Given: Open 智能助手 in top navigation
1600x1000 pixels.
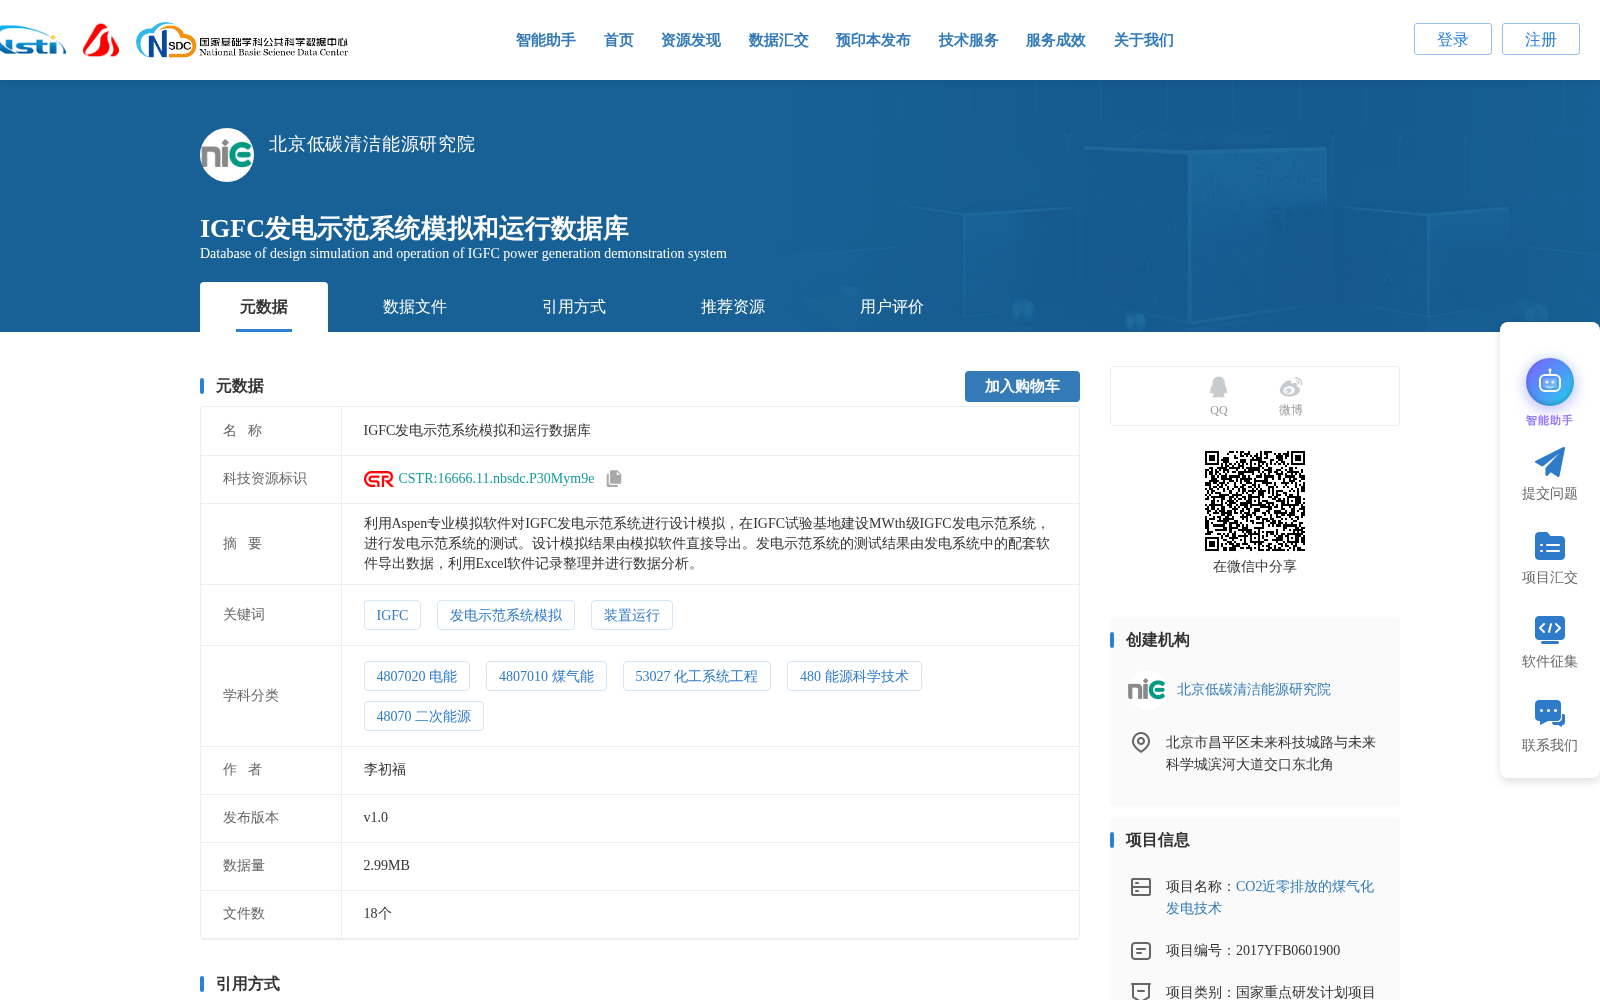Looking at the screenshot, I should click(545, 40).
